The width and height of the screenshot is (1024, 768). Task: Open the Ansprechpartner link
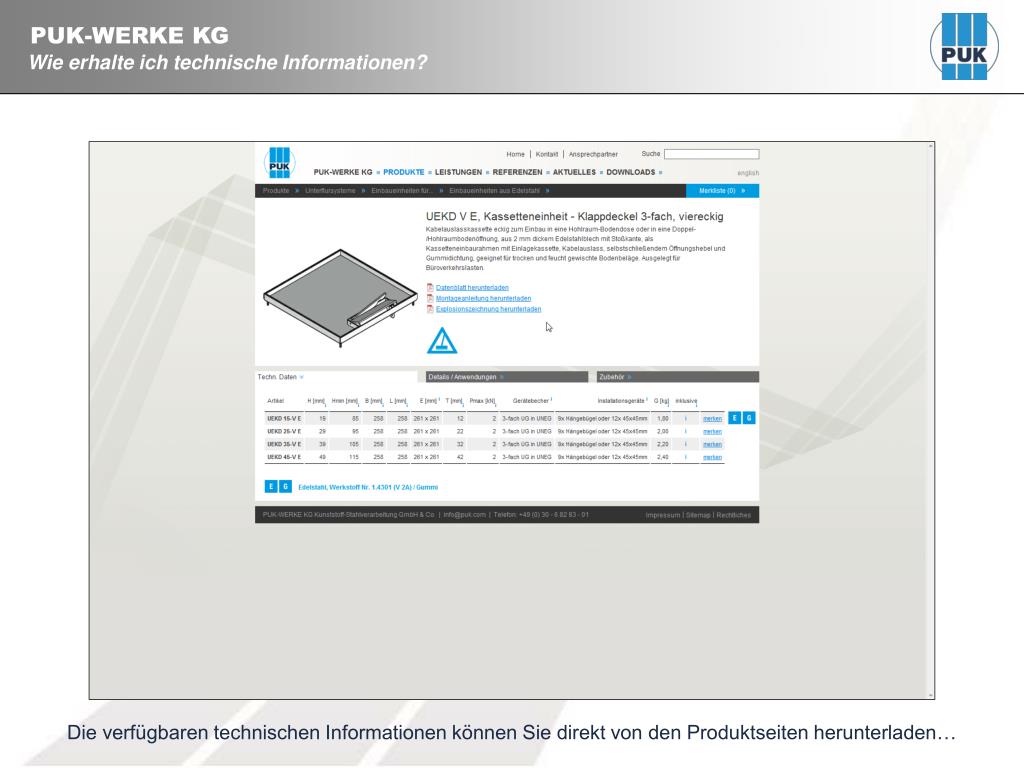point(593,155)
